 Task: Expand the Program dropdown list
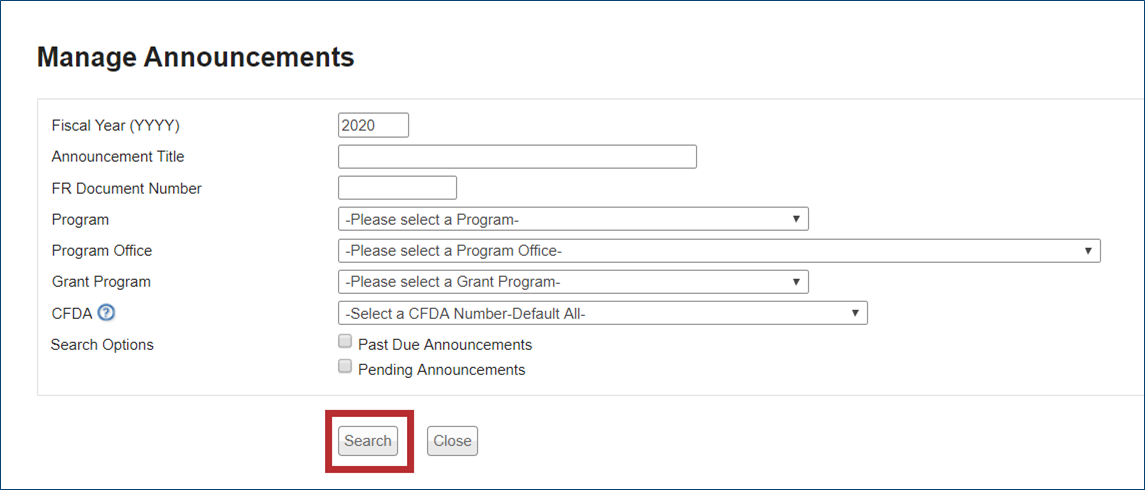(x=573, y=219)
